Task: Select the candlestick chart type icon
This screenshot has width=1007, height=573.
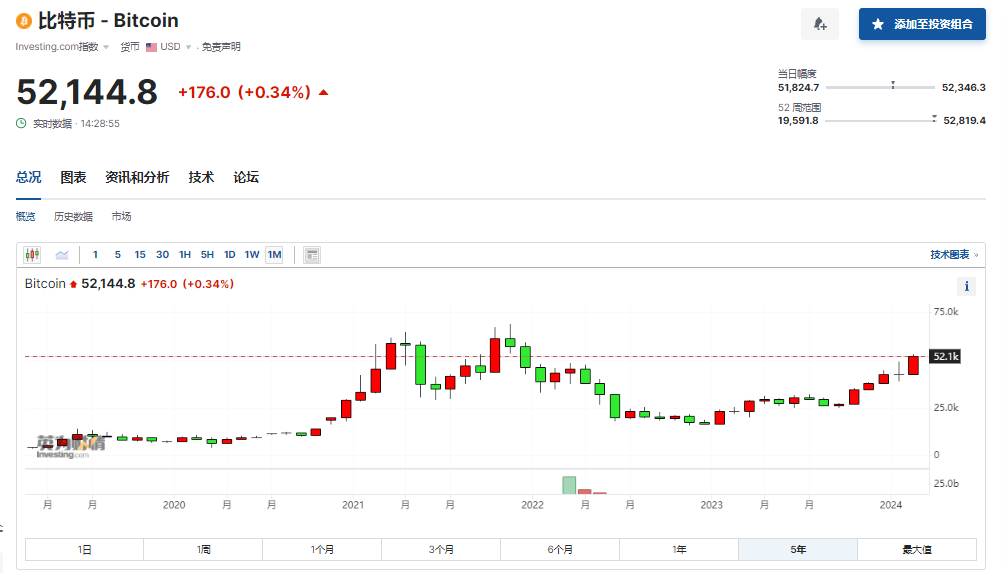Action: [x=33, y=255]
